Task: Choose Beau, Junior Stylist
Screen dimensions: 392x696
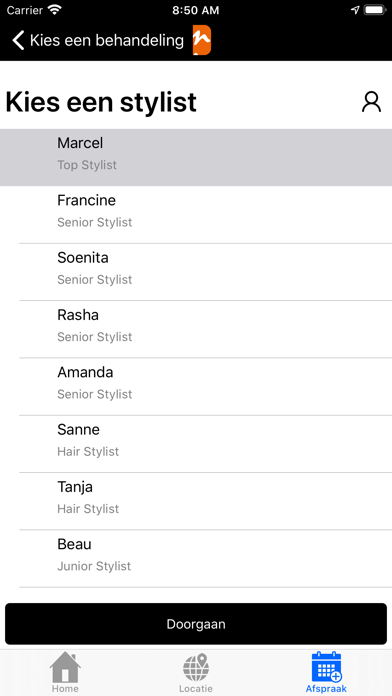Action: click(196, 558)
